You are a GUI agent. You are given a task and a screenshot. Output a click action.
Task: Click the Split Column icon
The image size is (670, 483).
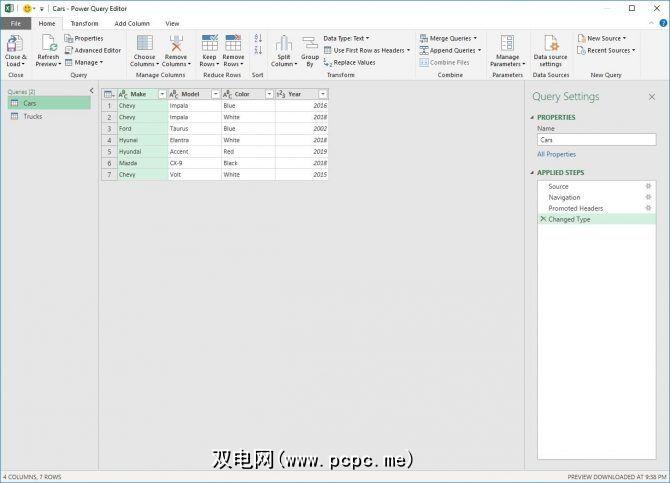coord(283,43)
